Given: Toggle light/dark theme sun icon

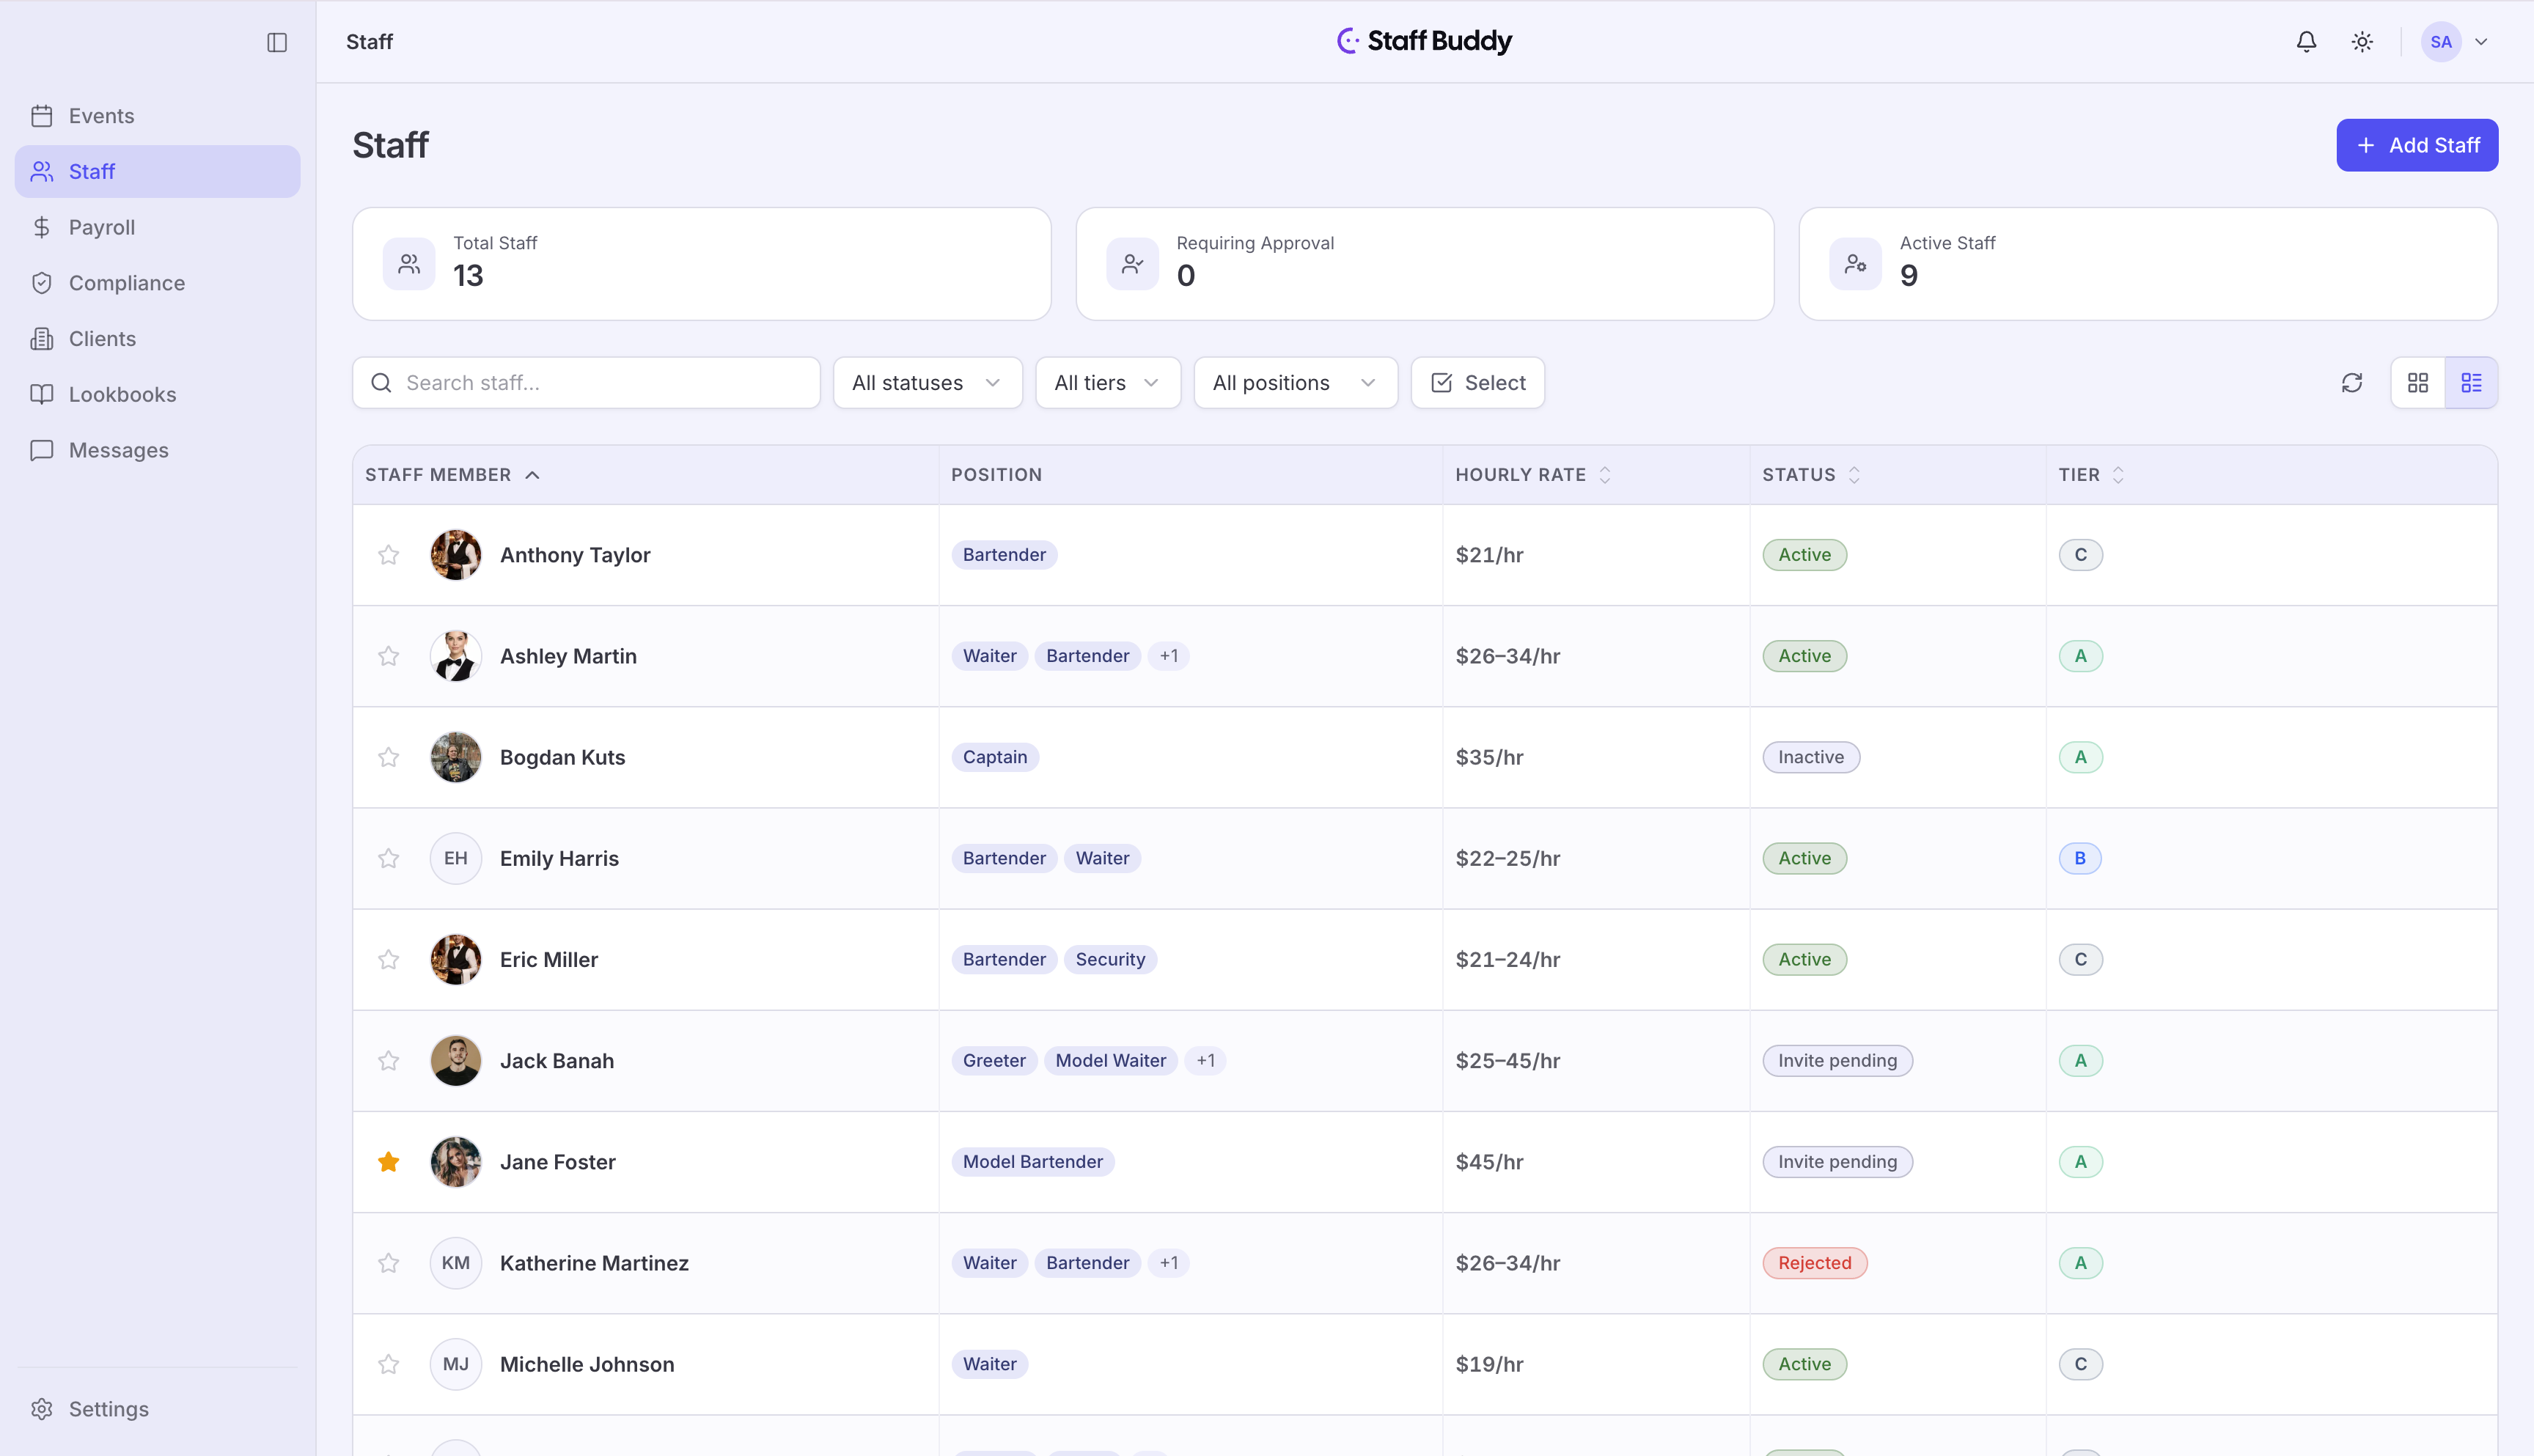Looking at the screenshot, I should tap(2362, 42).
